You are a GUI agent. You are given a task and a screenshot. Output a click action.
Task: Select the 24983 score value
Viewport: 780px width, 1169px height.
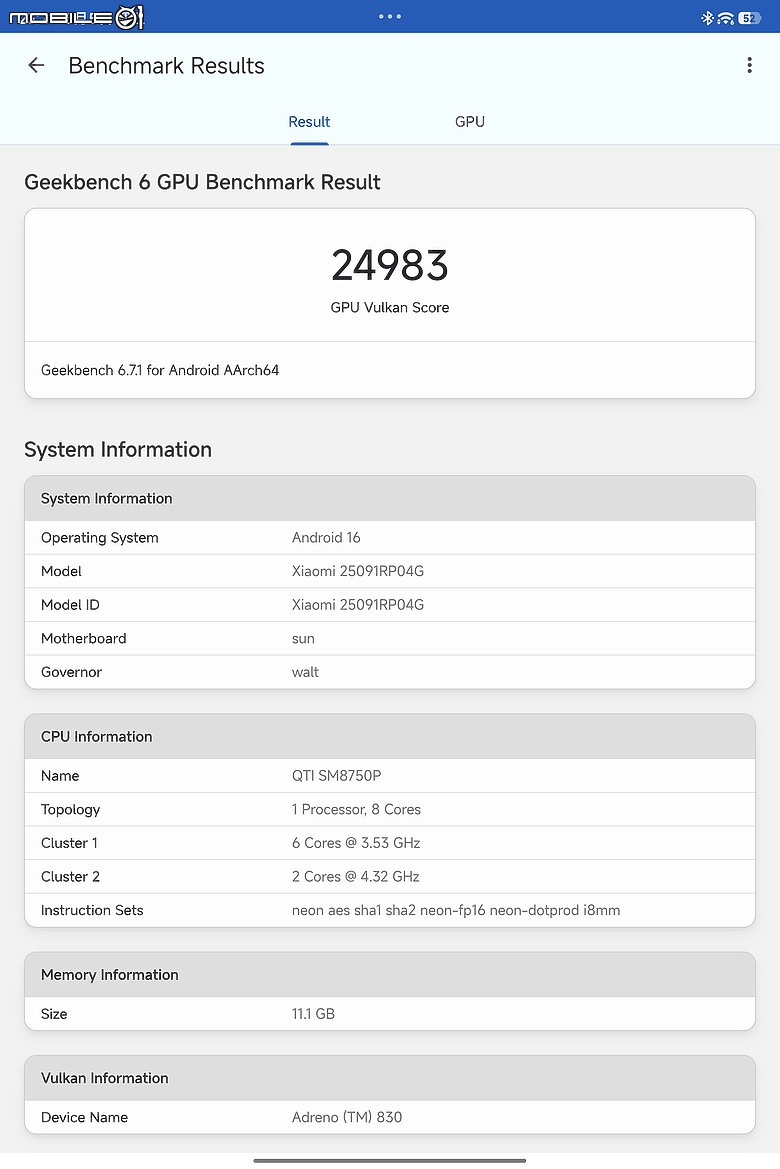(x=390, y=265)
